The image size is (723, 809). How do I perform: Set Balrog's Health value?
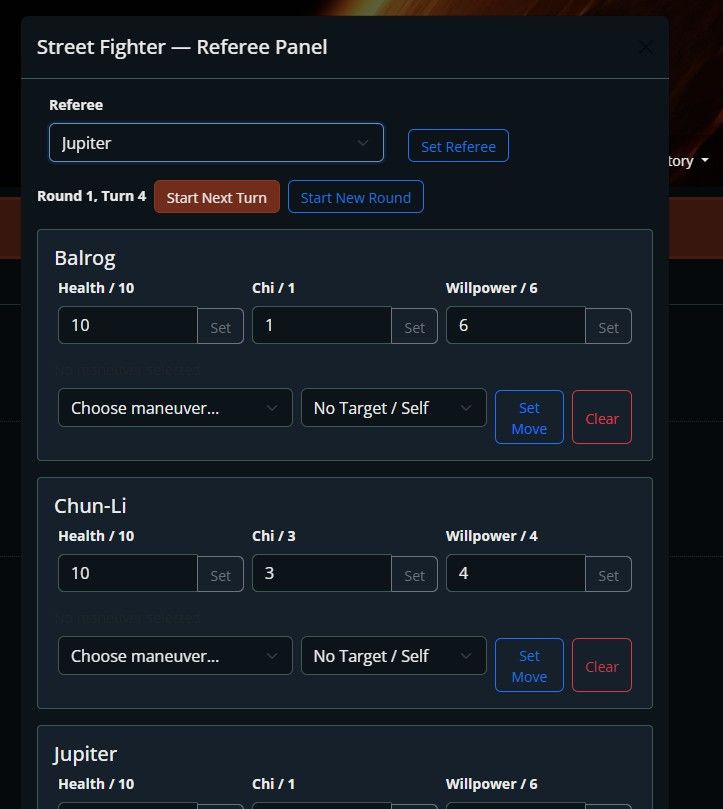coord(220,327)
